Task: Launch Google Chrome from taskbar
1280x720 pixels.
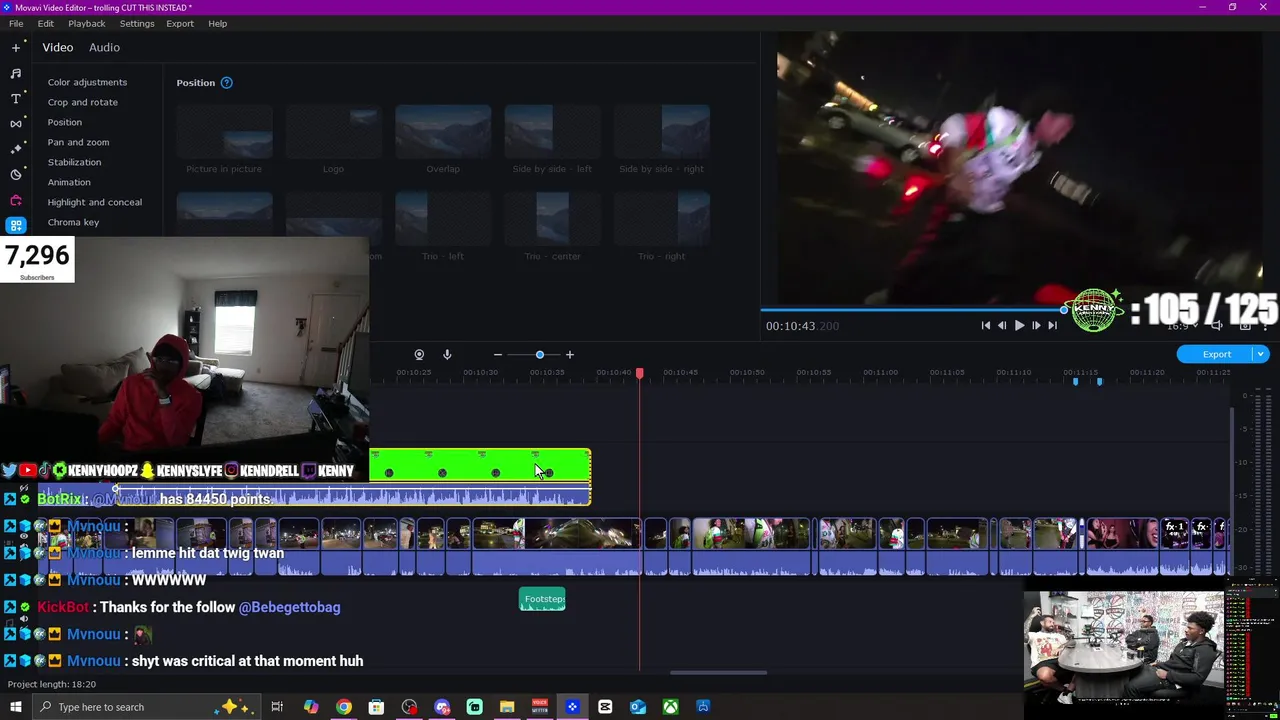Action: (x=343, y=707)
